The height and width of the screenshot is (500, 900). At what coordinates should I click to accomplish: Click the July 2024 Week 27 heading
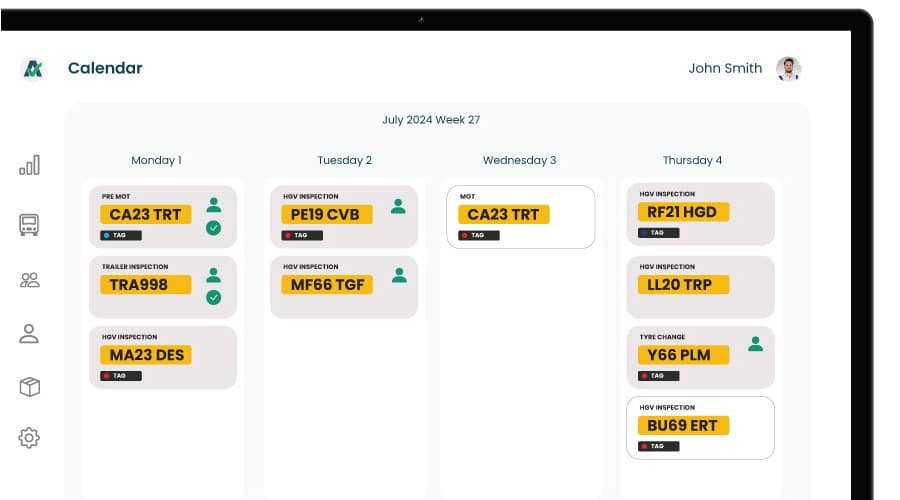click(431, 120)
